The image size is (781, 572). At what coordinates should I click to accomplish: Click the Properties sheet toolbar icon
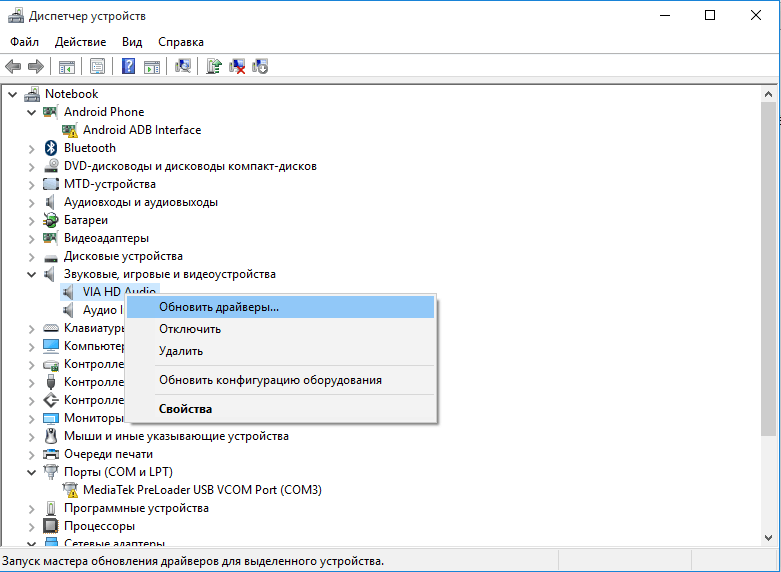[x=97, y=67]
